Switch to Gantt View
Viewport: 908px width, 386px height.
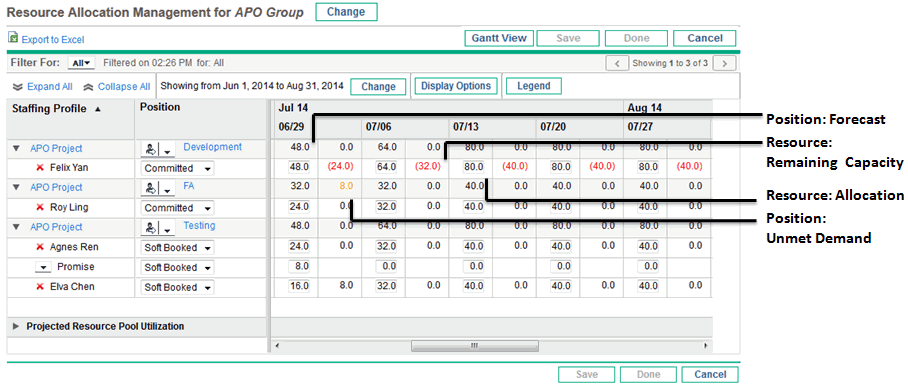click(x=499, y=38)
